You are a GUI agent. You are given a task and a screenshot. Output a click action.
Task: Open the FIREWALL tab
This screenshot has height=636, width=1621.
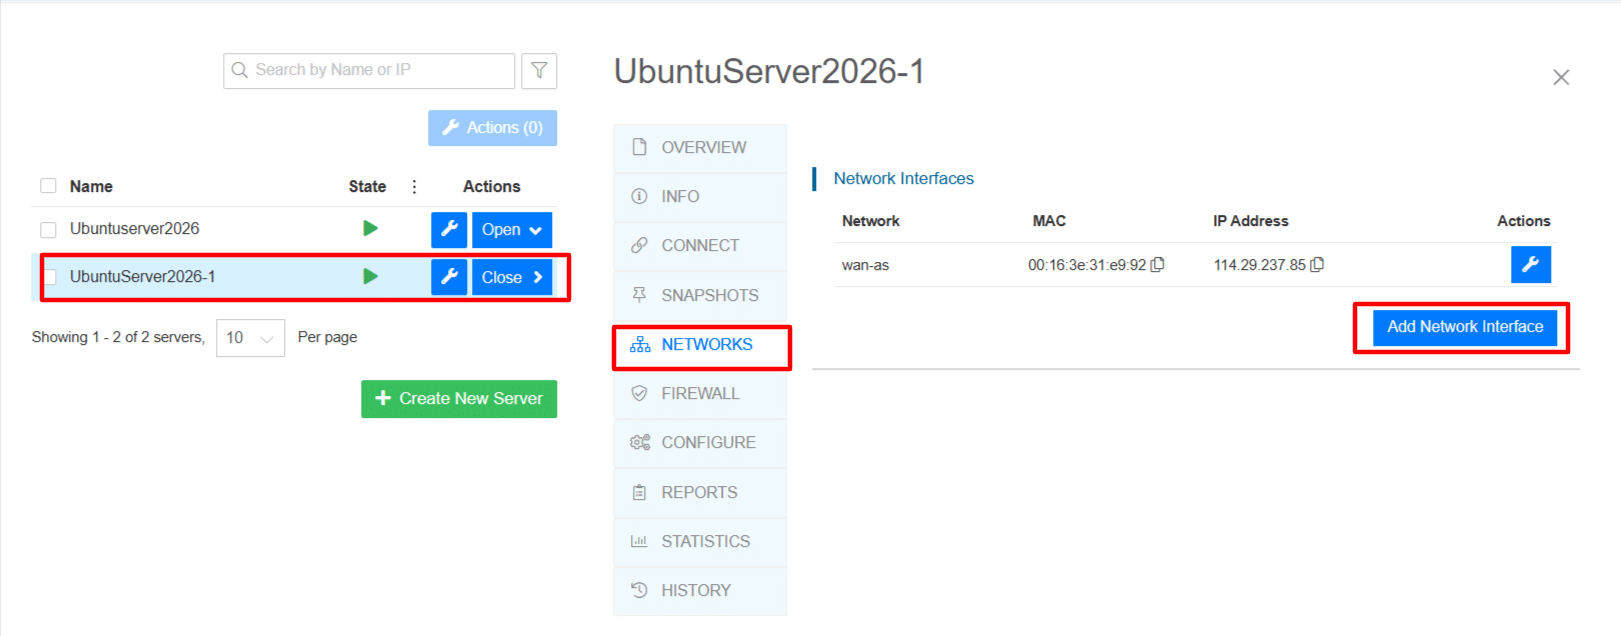700,394
